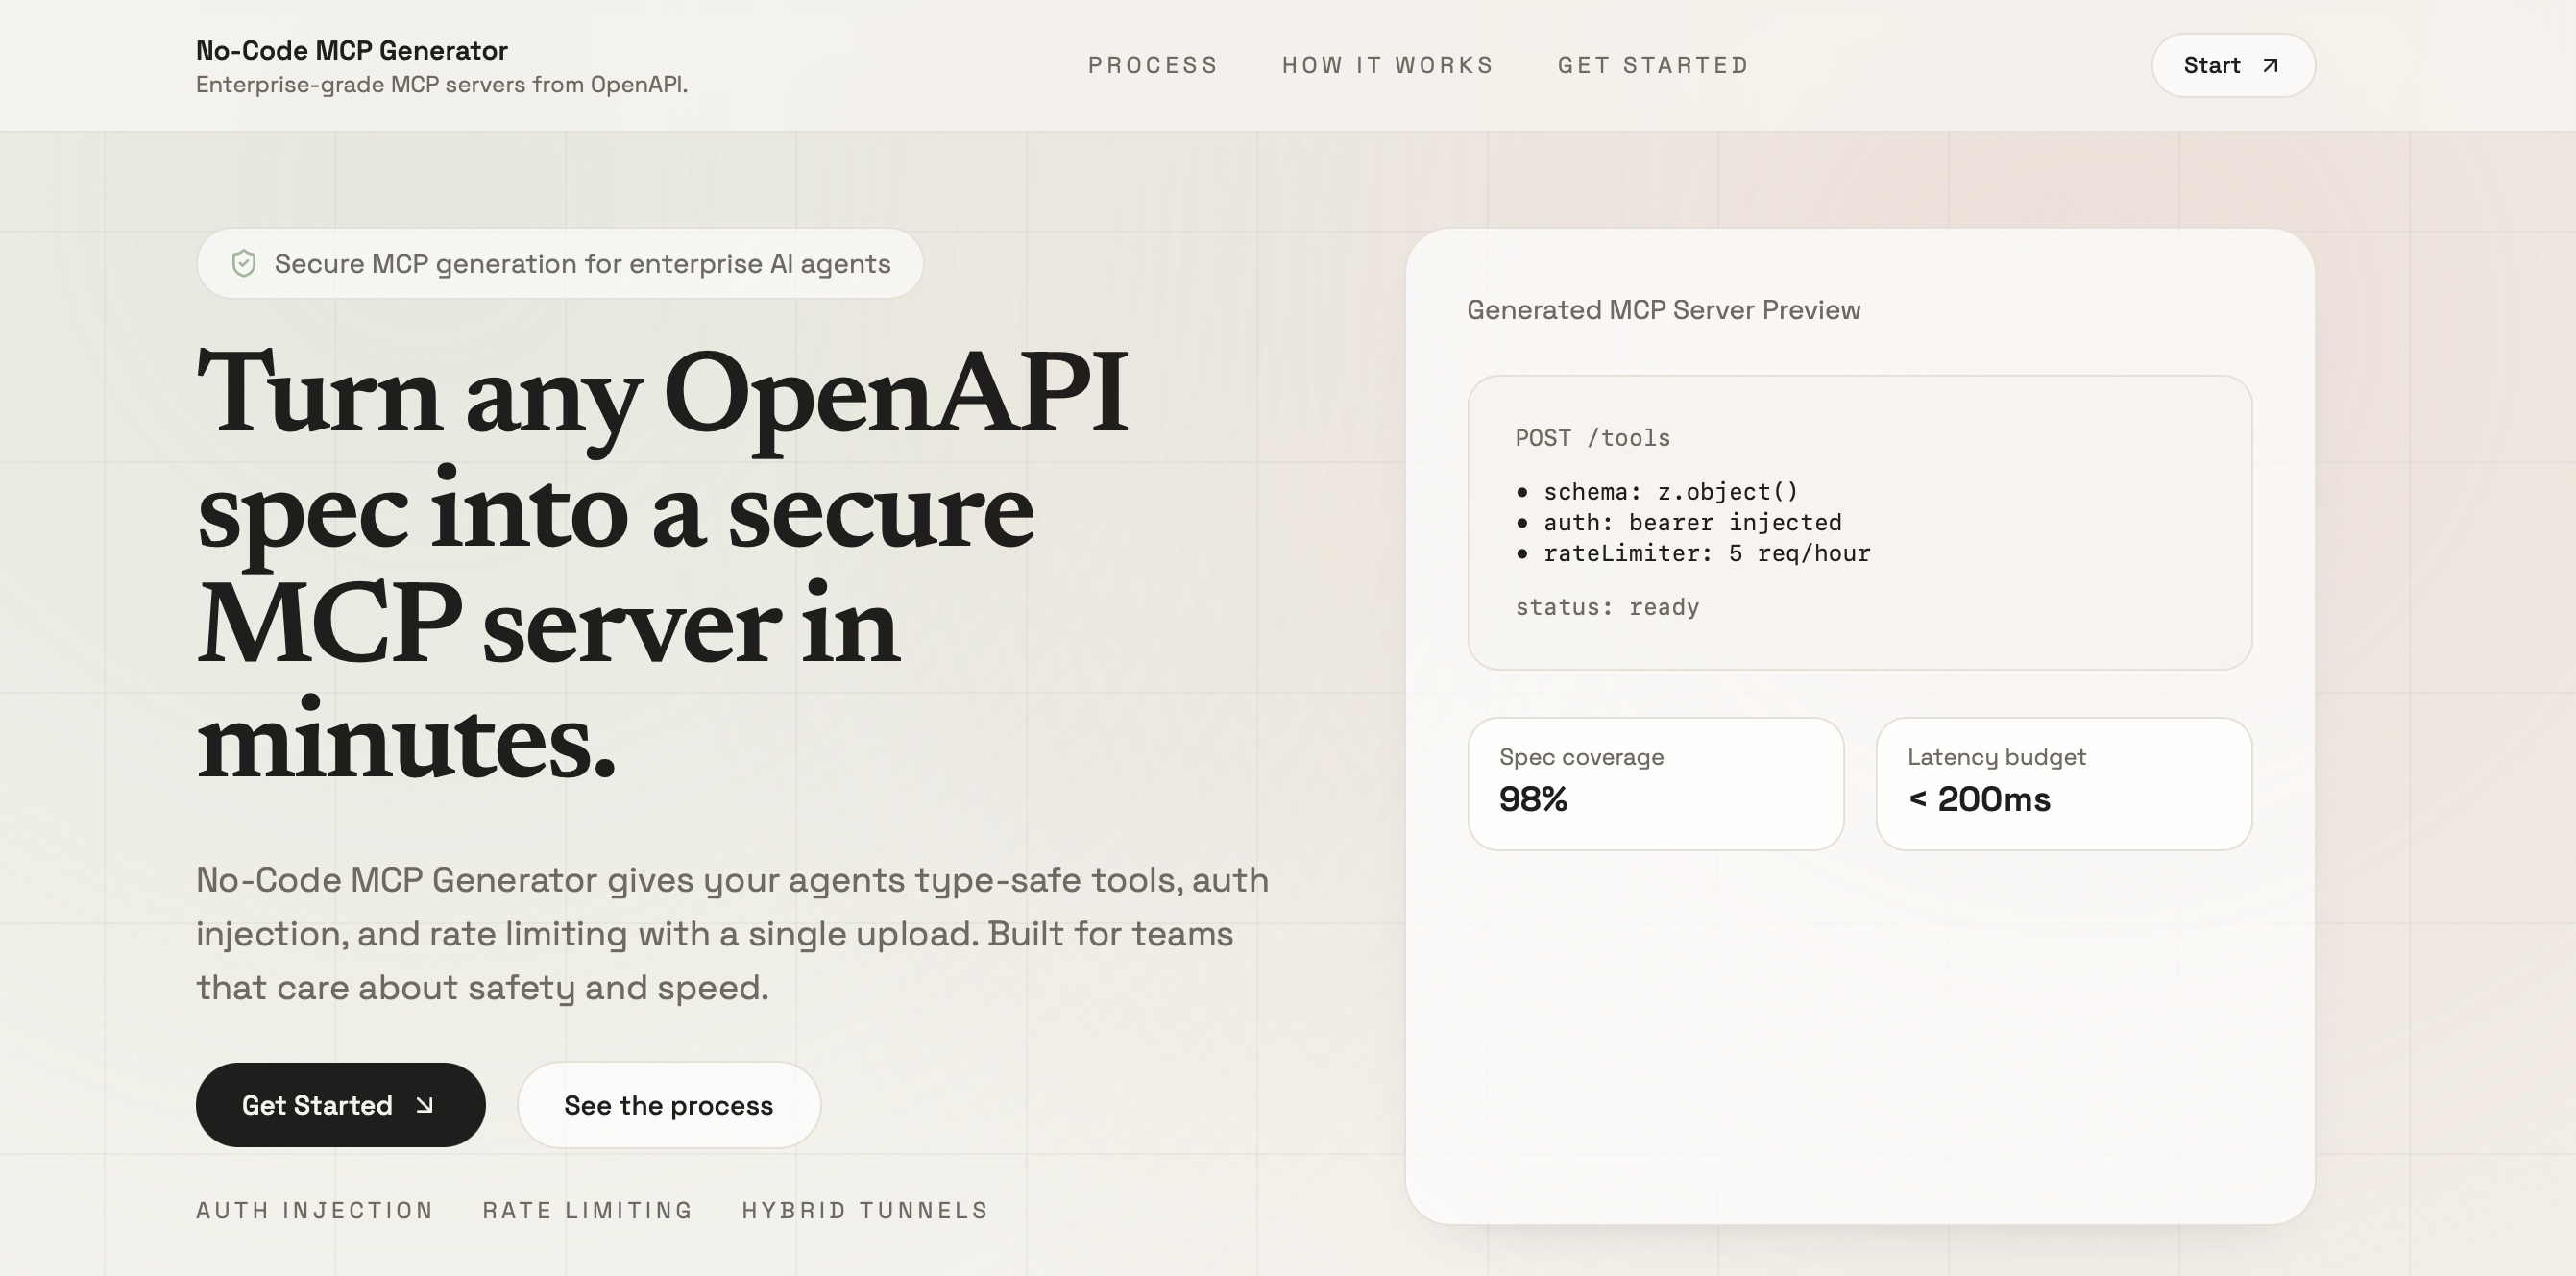Screen dimensions: 2576x1276
Task: Click the Auth Injection tag
Action: pyautogui.click(x=315, y=1210)
